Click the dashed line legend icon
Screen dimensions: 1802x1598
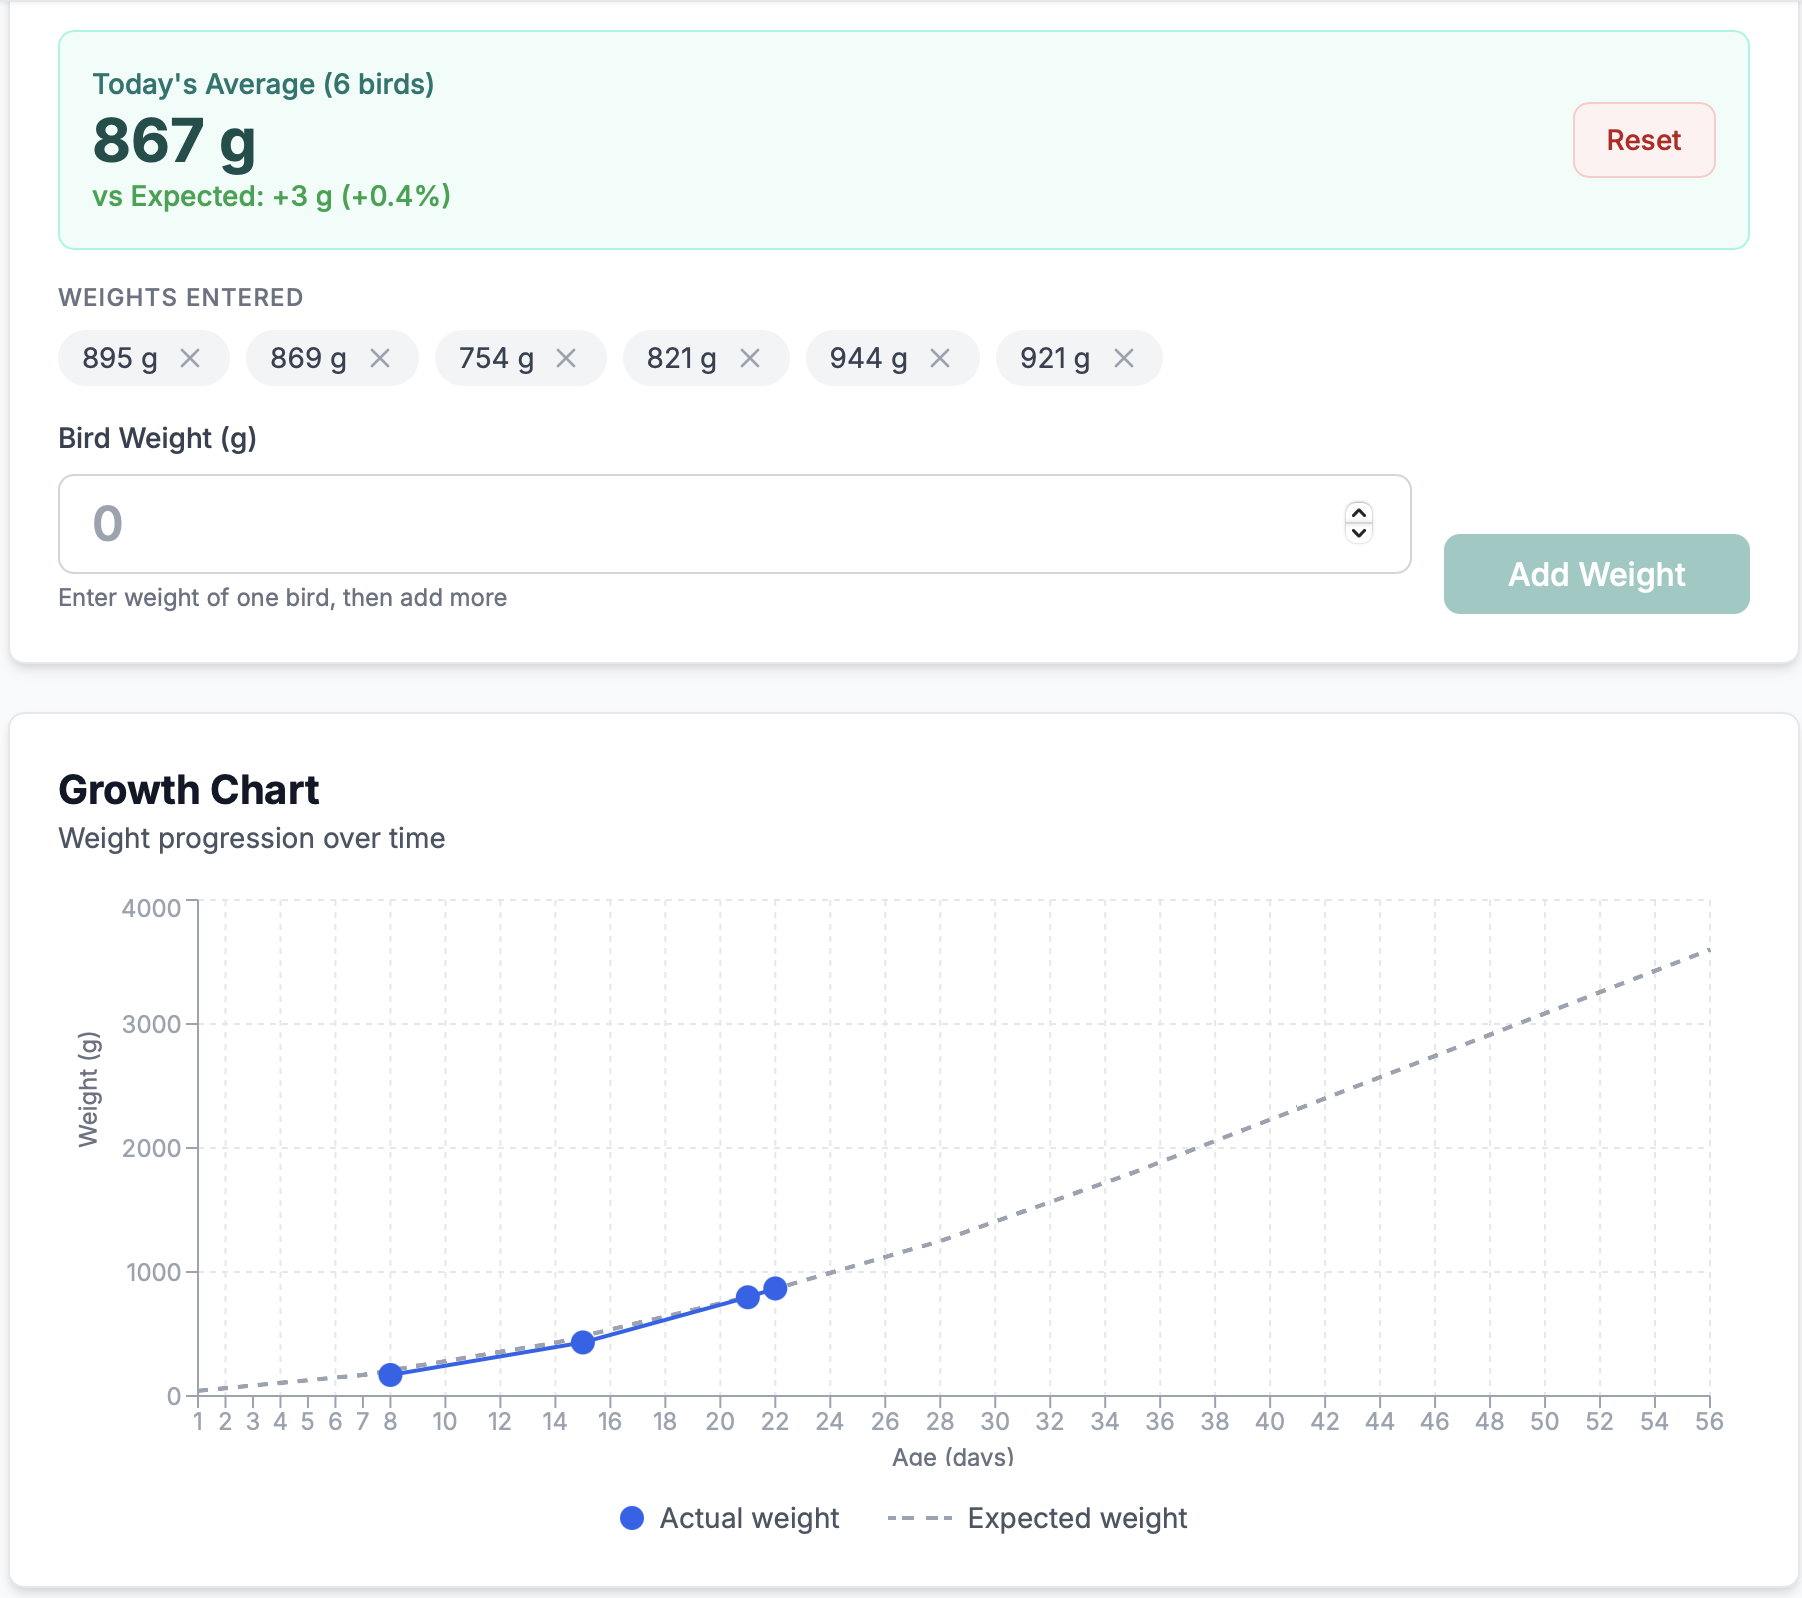pos(919,1518)
